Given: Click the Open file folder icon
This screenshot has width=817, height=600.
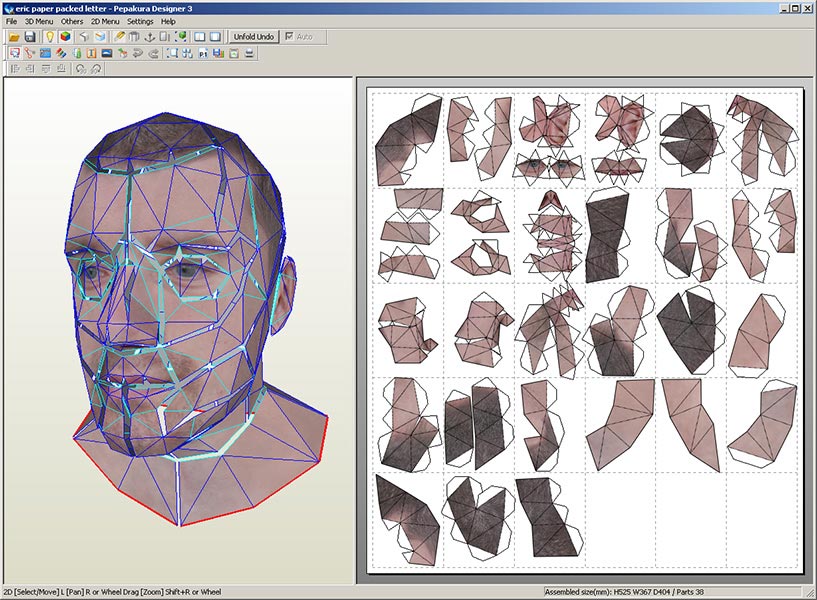Looking at the screenshot, I should (x=14, y=37).
